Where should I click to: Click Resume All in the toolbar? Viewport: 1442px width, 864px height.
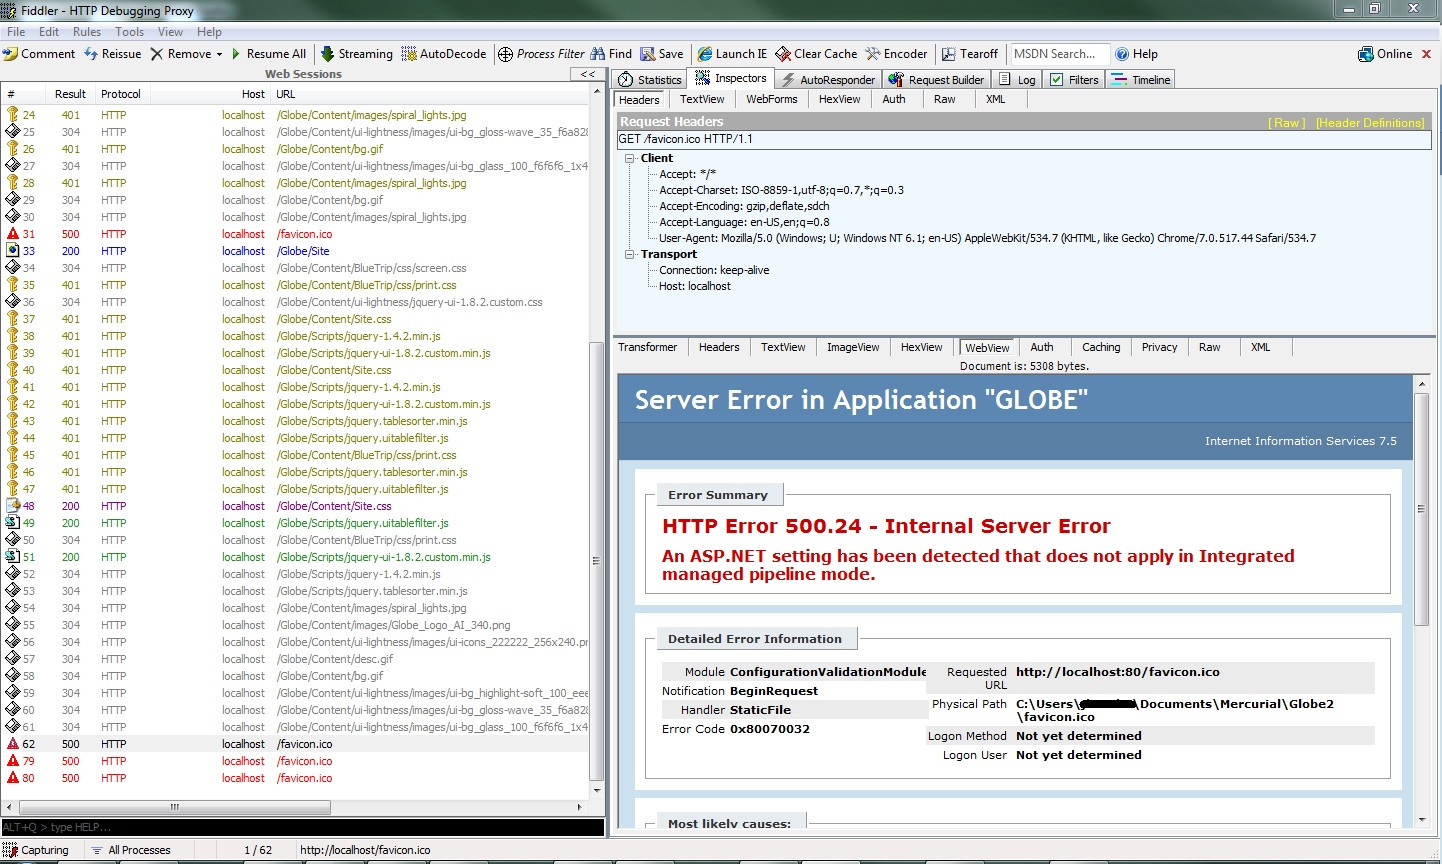[269, 54]
